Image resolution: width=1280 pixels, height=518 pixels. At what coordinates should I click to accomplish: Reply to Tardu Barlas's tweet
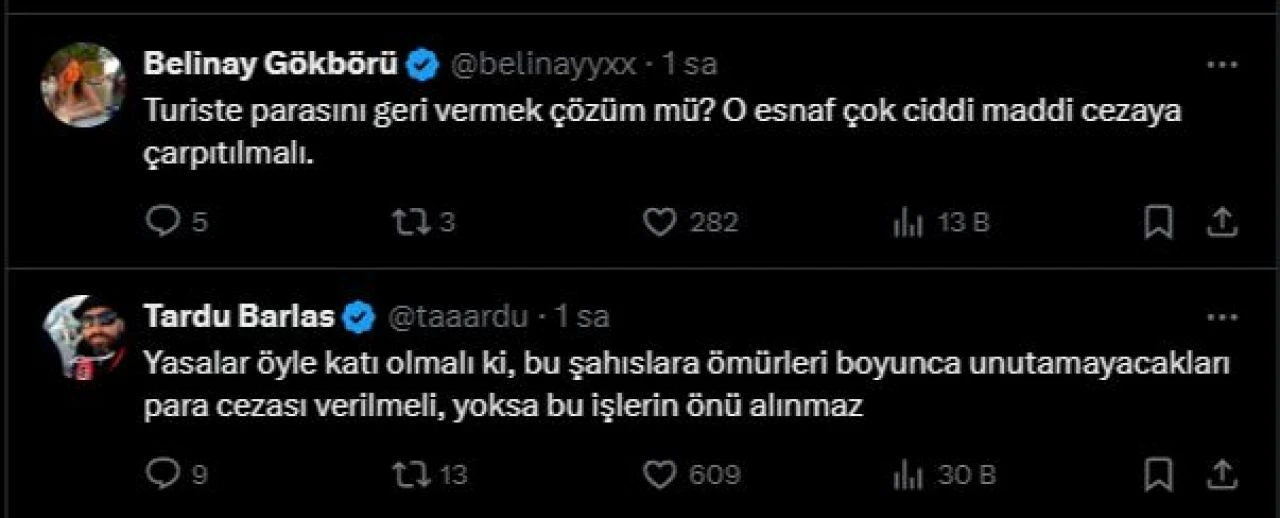(x=161, y=473)
